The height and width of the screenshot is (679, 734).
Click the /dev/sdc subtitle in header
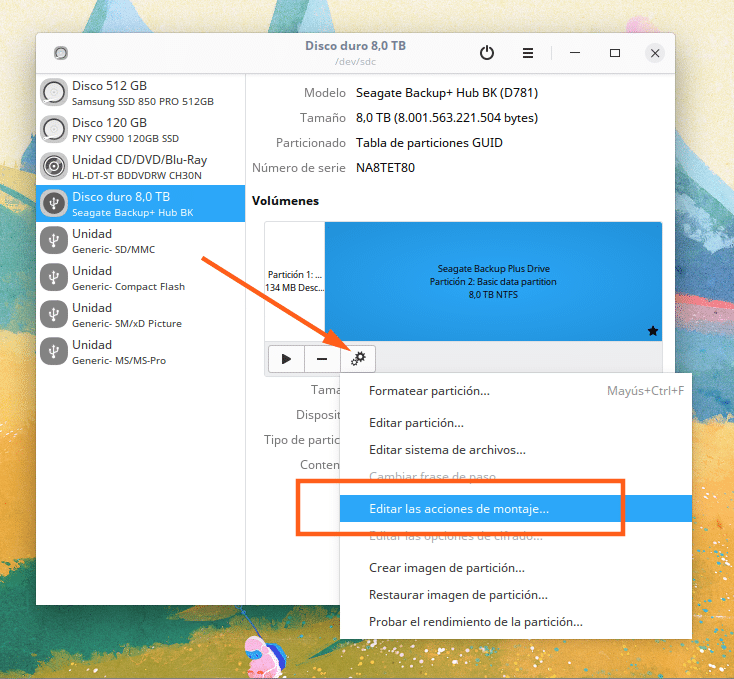click(355, 62)
